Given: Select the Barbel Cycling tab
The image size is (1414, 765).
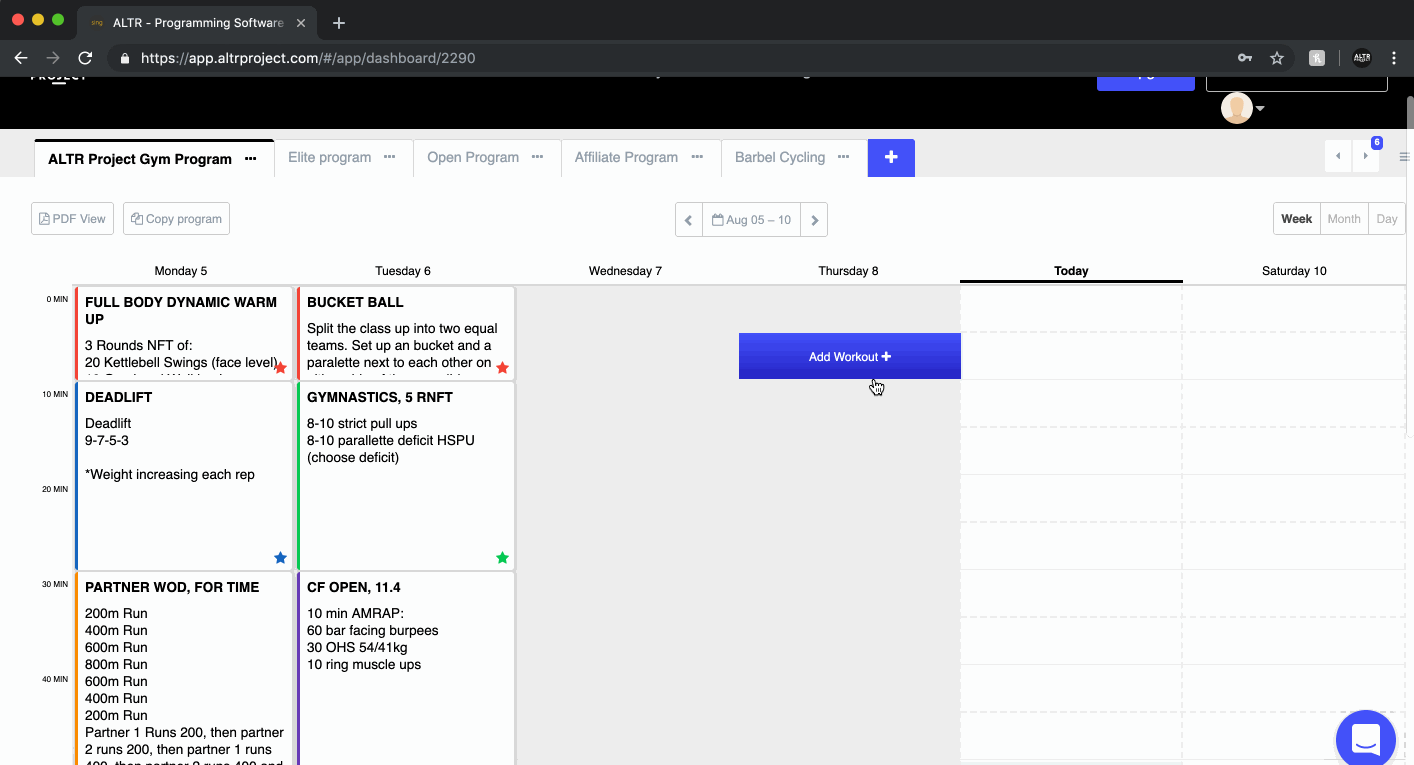Looking at the screenshot, I should 780,157.
